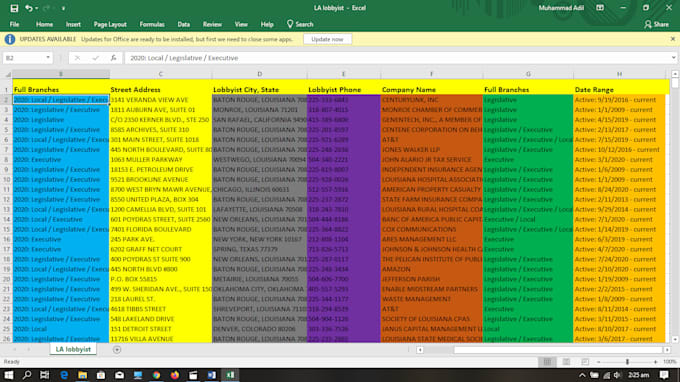Select column C header

click(160, 74)
